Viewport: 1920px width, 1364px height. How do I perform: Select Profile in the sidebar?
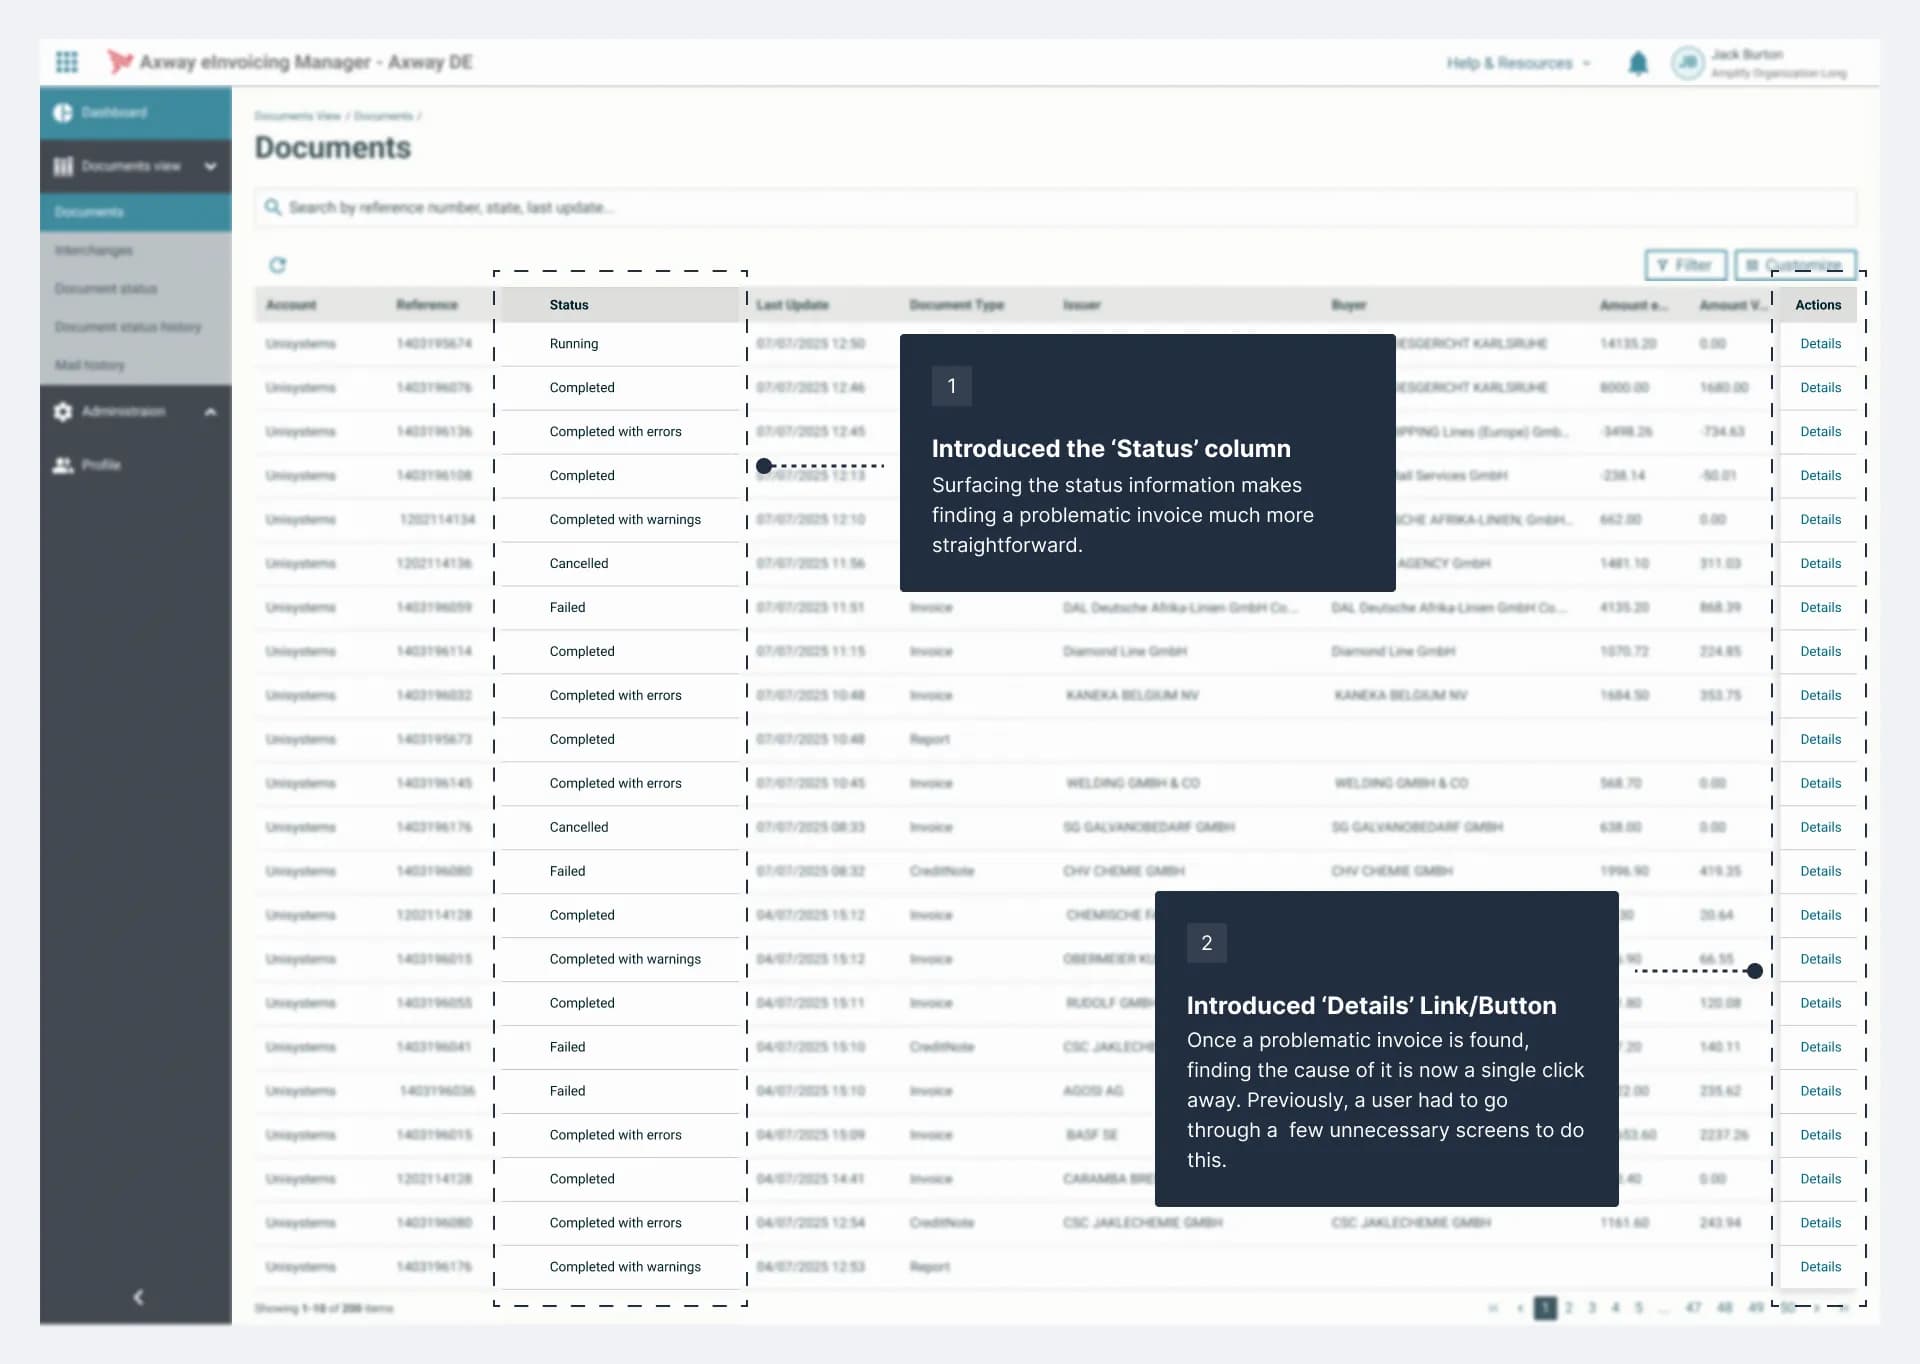pyautogui.click(x=136, y=465)
